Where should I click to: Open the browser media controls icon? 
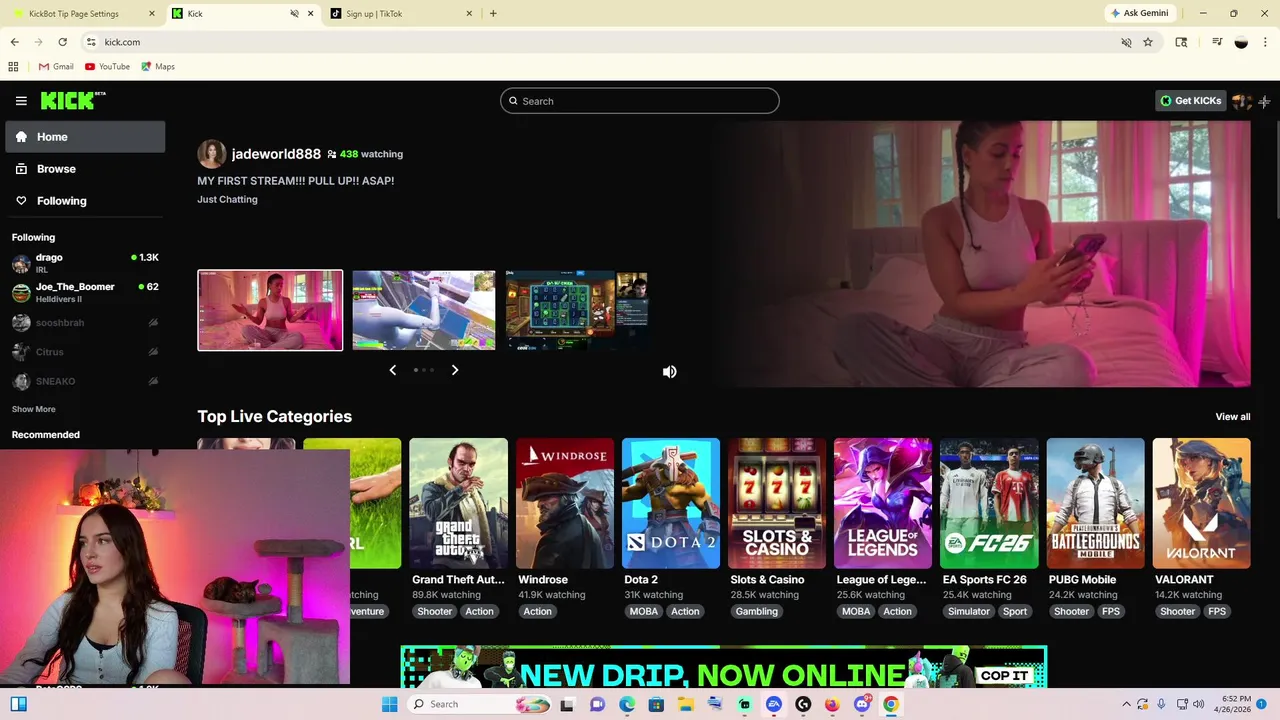click(x=1217, y=42)
